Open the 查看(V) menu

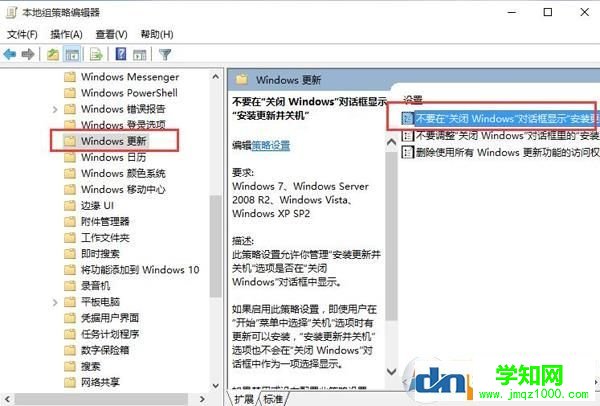pyautogui.click(x=111, y=34)
